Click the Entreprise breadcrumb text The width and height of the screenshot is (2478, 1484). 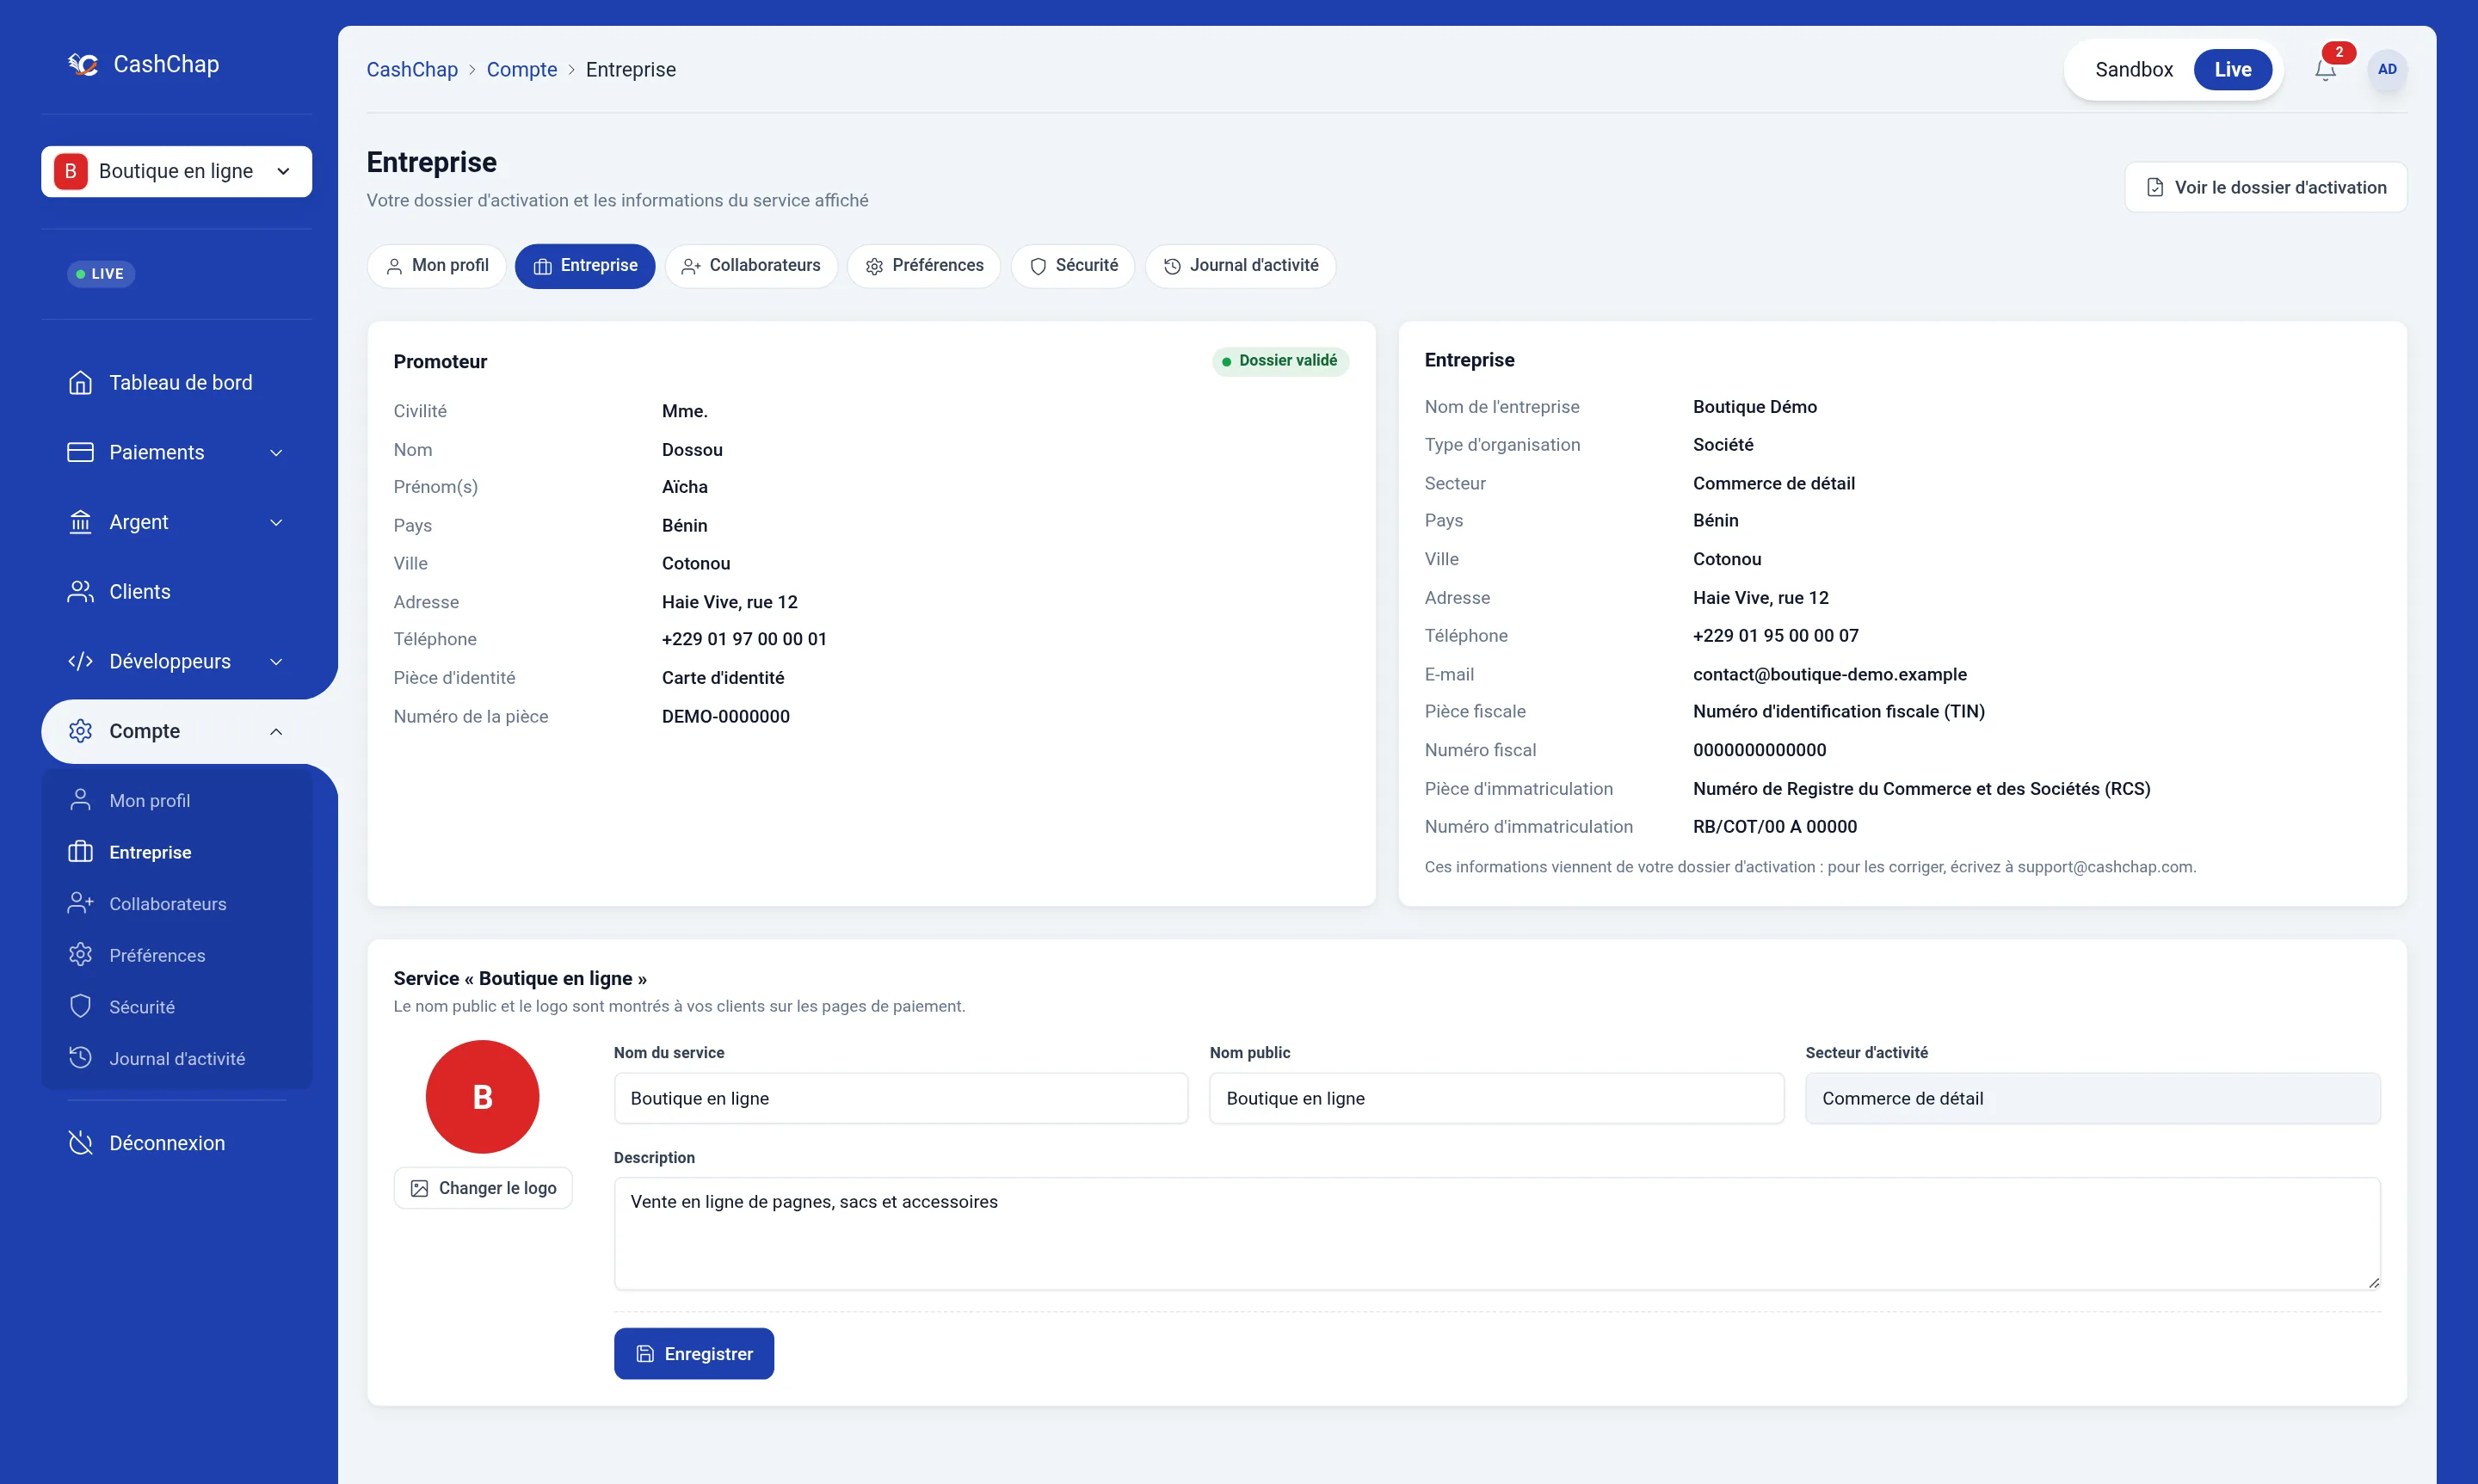click(x=631, y=69)
